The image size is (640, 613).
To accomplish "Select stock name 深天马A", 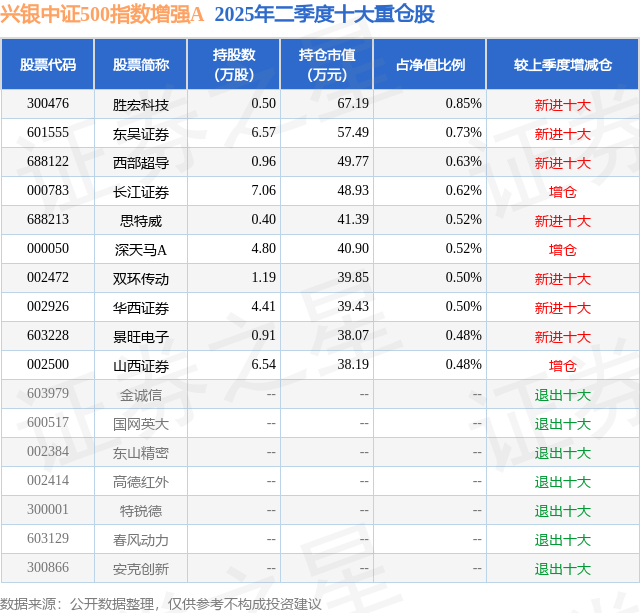I will 141,250.
